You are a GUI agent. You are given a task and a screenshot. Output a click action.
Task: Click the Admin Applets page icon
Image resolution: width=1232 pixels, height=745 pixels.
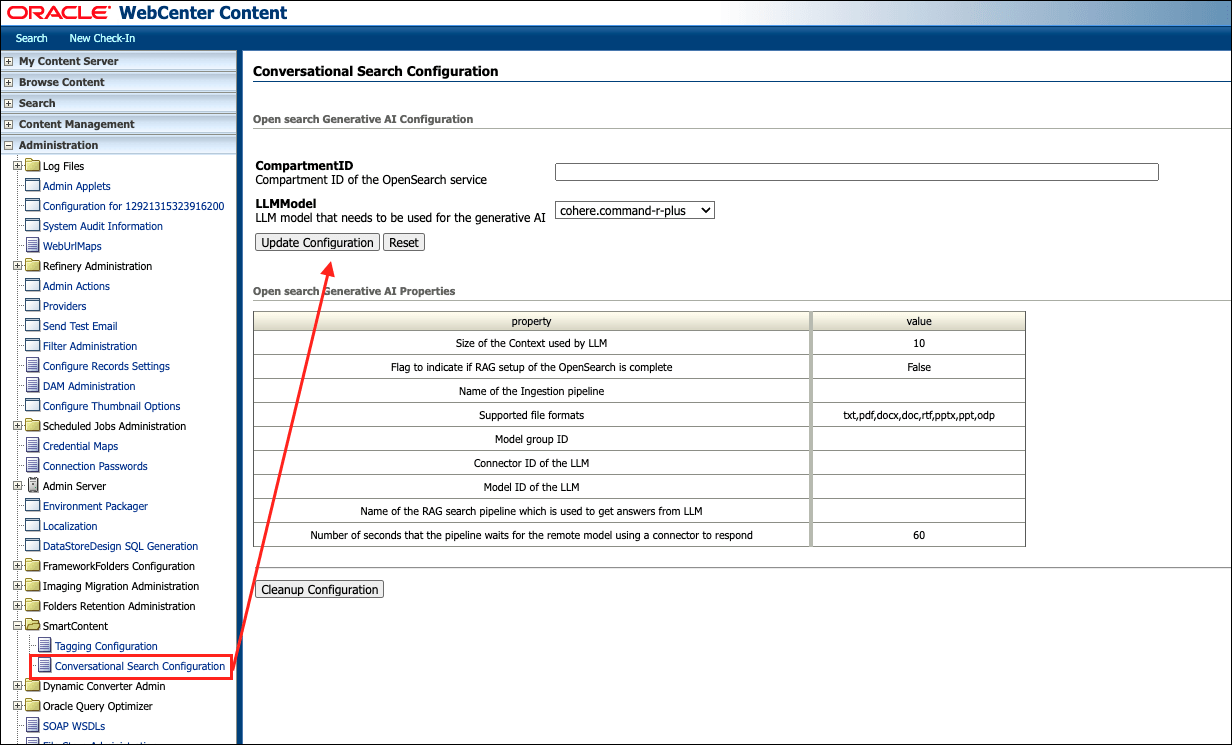pyautogui.click(x=32, y=186)
